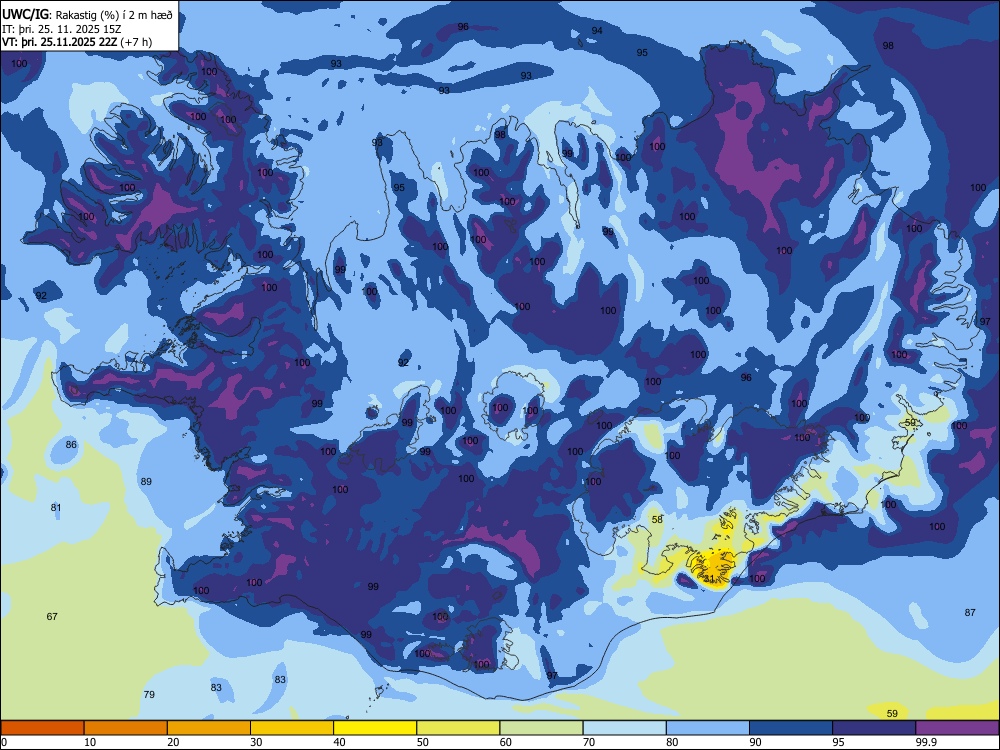Pick the 20–30 amber legend swatch
Viewport: 1000px width, 750px height.
[x=209, y=728]
